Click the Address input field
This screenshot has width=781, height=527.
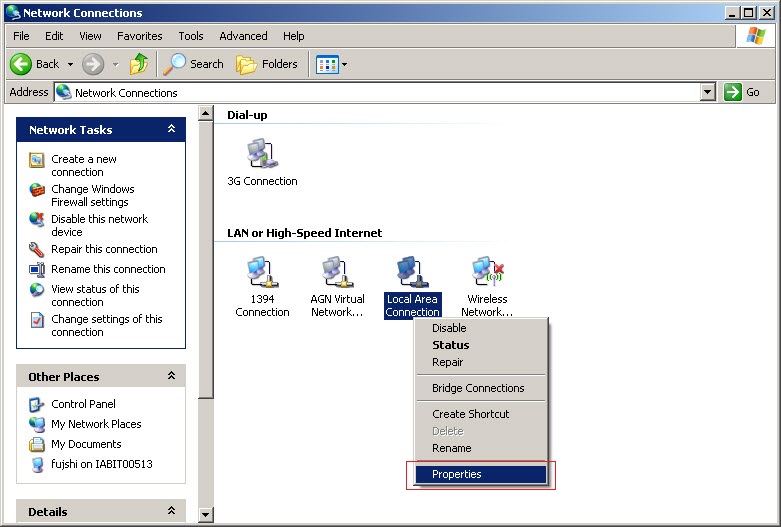[x=377, y=92]
